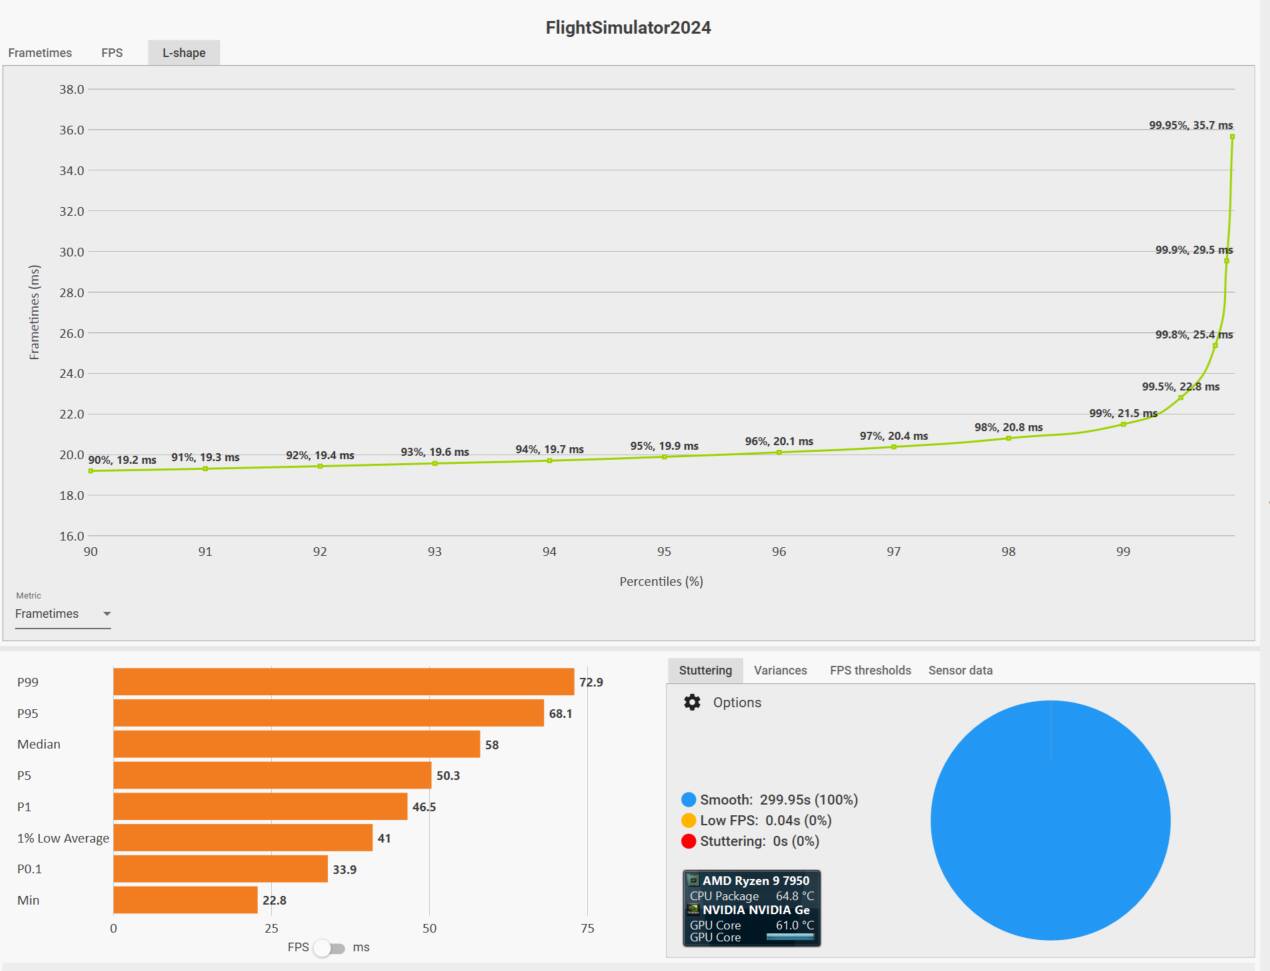
Task: Click the red Stuttering legend dot
Action: (x=688, y=841)
